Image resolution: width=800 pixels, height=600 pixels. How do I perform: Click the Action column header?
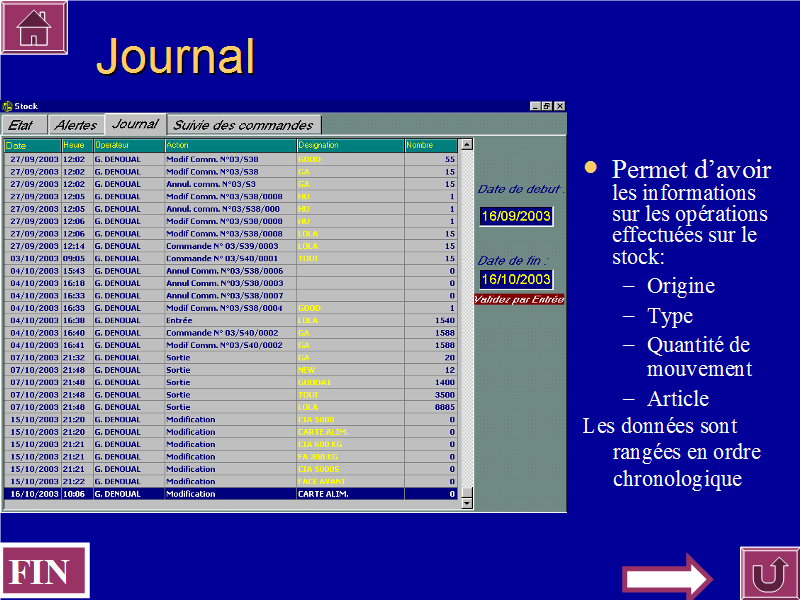pyautogui.click(x=231, y=145)
